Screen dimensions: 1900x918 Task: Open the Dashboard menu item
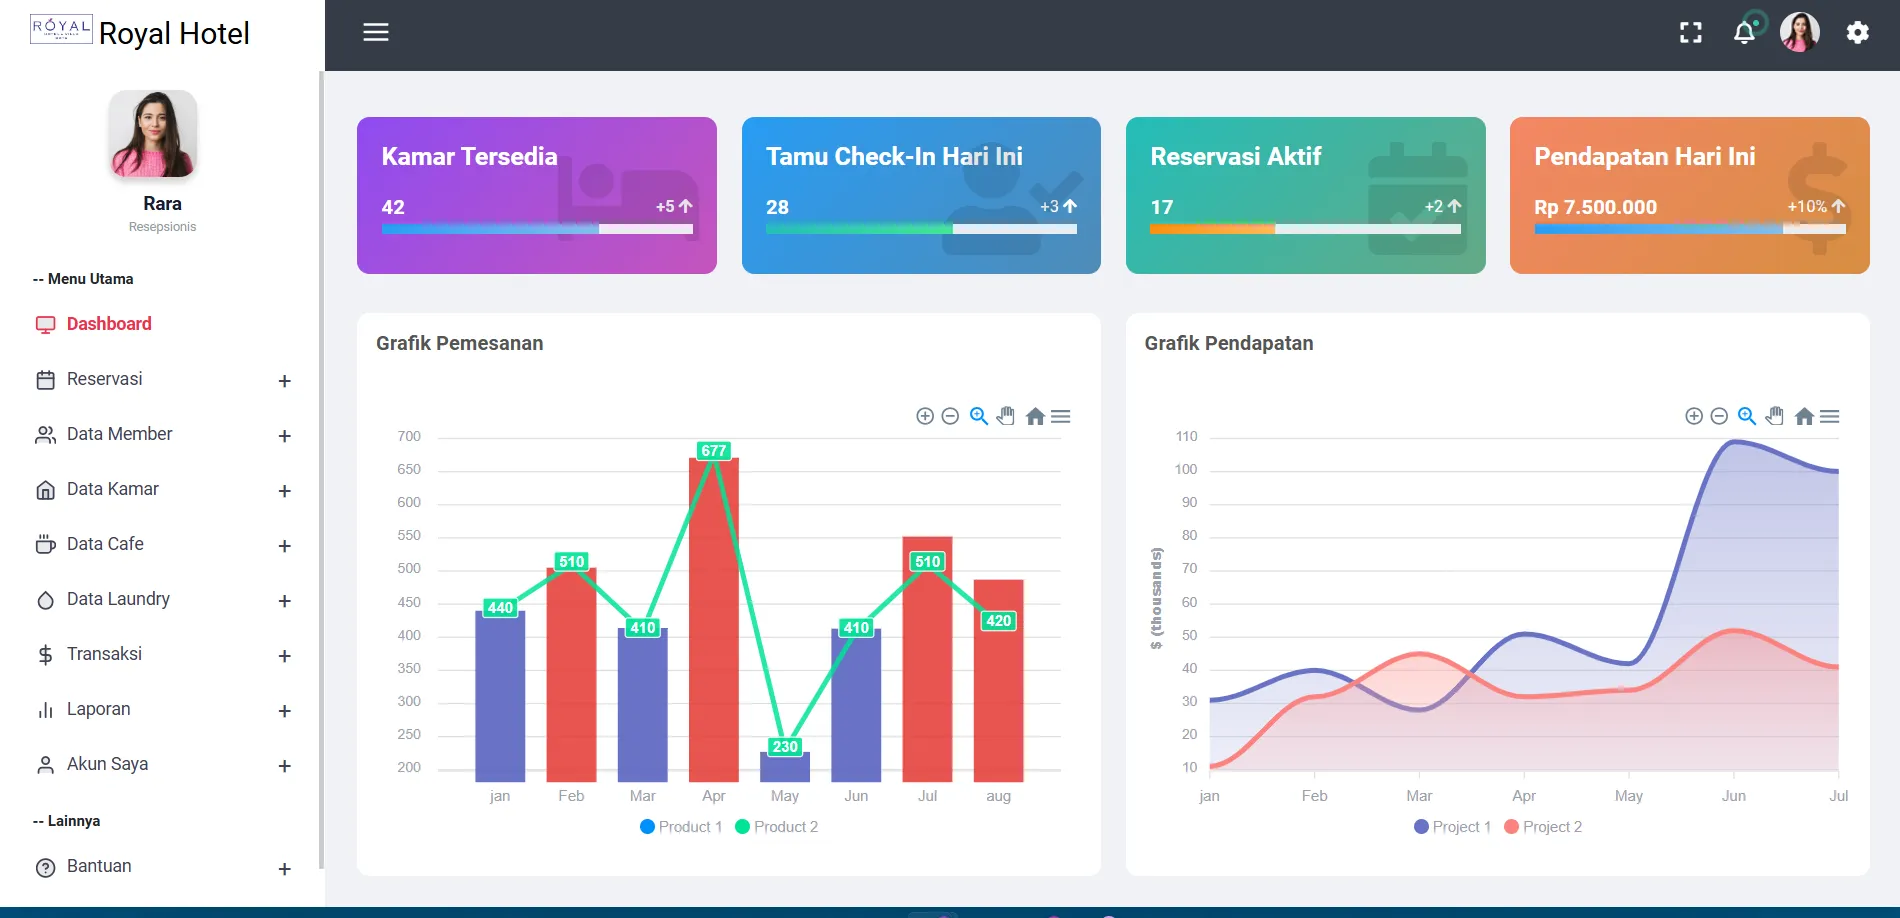coord(108,324)
